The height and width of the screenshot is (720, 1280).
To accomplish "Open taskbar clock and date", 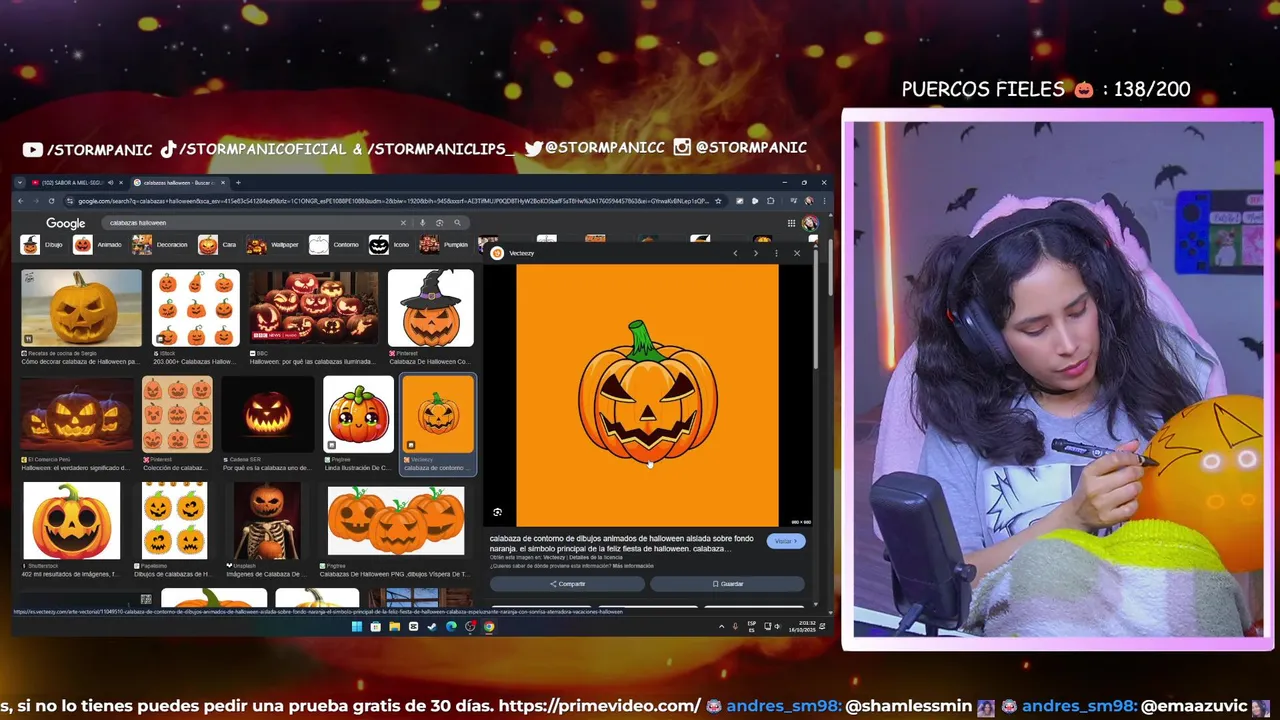I will point(800,627).
